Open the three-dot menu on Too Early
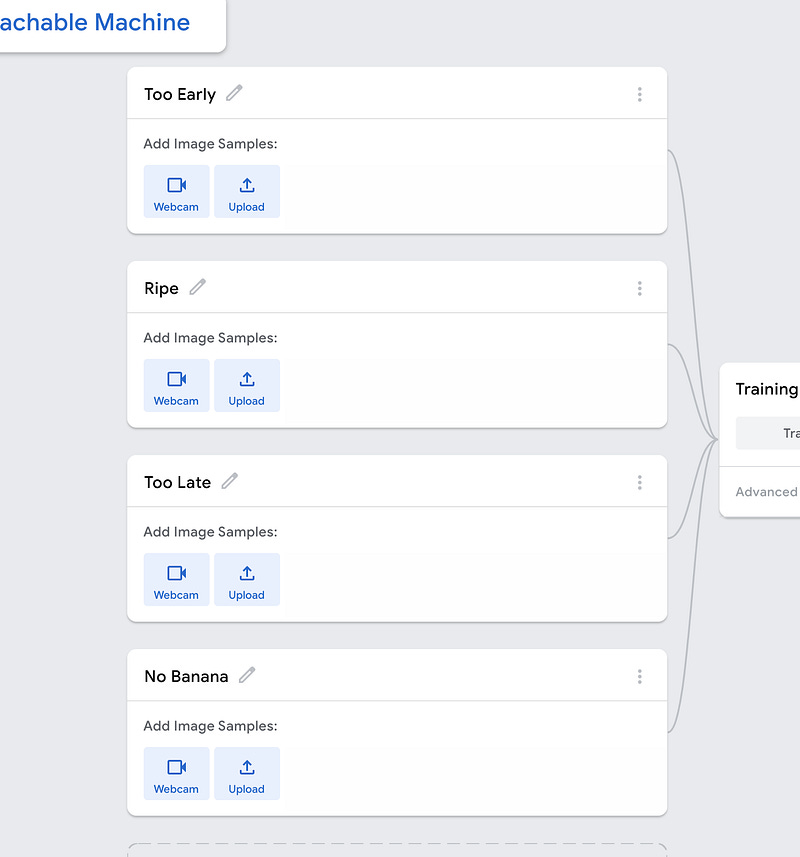This screenshot has height=857, width=800. tap(639, 93)
